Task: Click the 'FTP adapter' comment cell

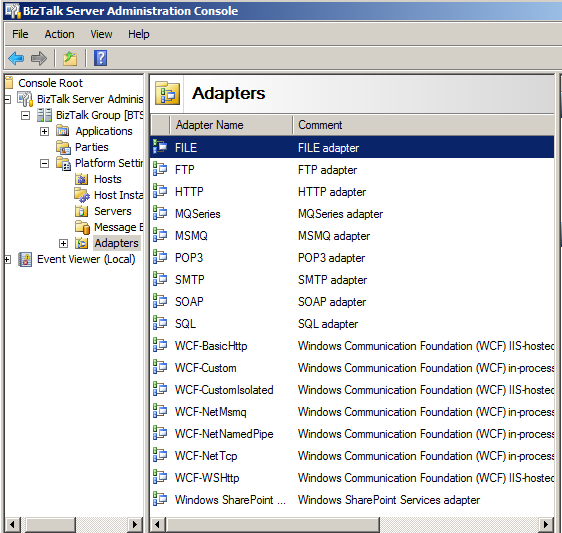Action: (x=328, y=170)
